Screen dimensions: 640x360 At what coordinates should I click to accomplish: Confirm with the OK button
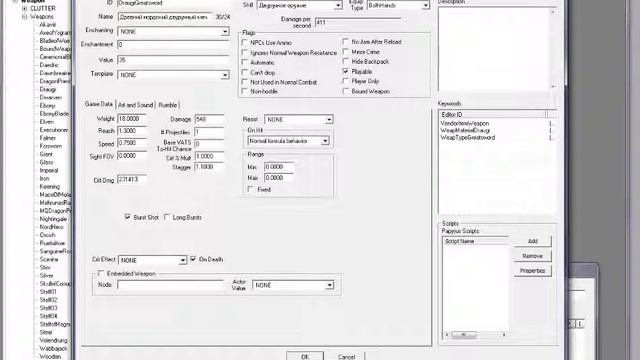[305, 356]
